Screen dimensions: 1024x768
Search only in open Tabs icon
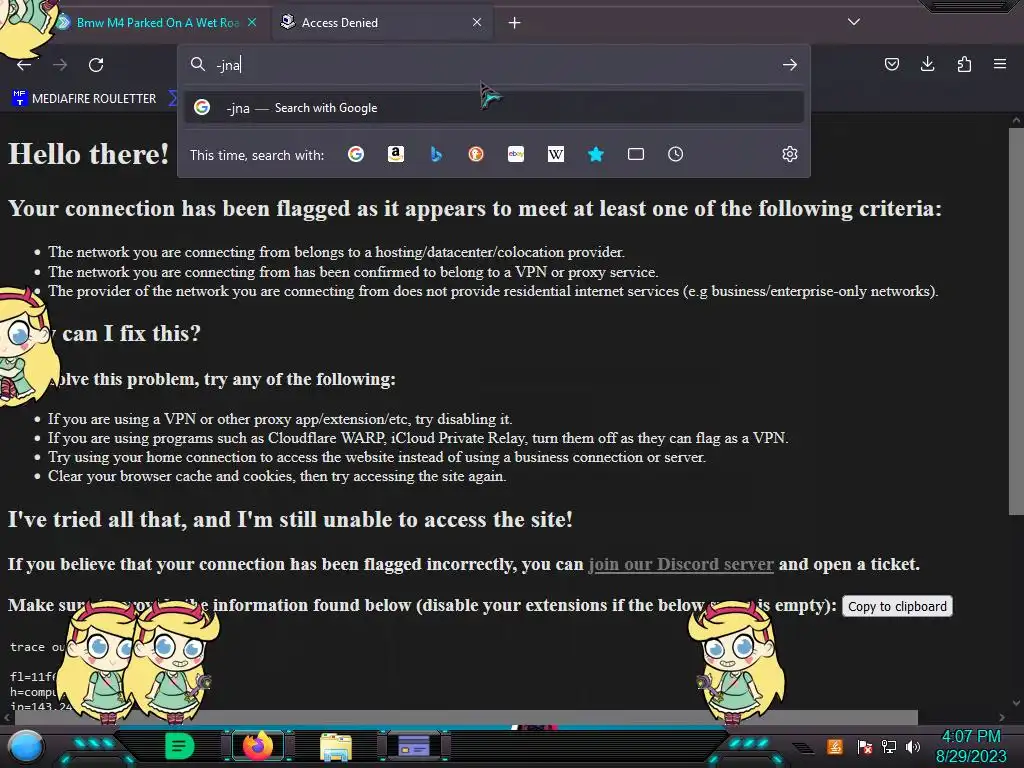click(x=635, y=154)
